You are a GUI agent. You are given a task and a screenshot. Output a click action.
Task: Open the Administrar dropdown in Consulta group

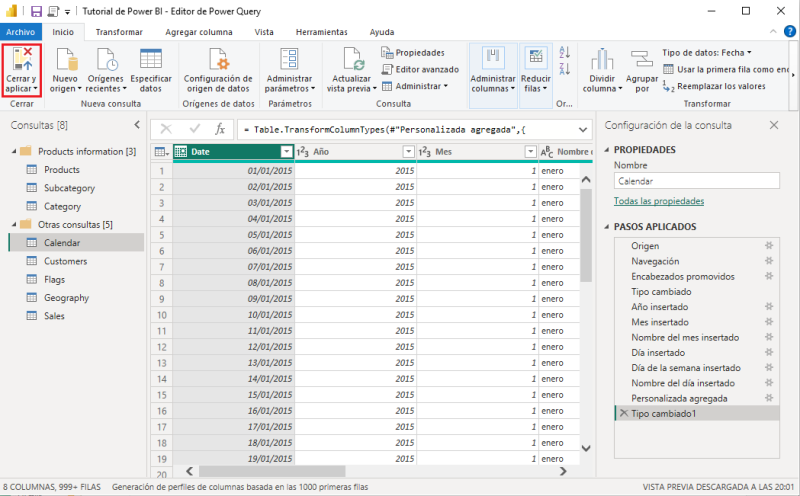coord(415,86)
